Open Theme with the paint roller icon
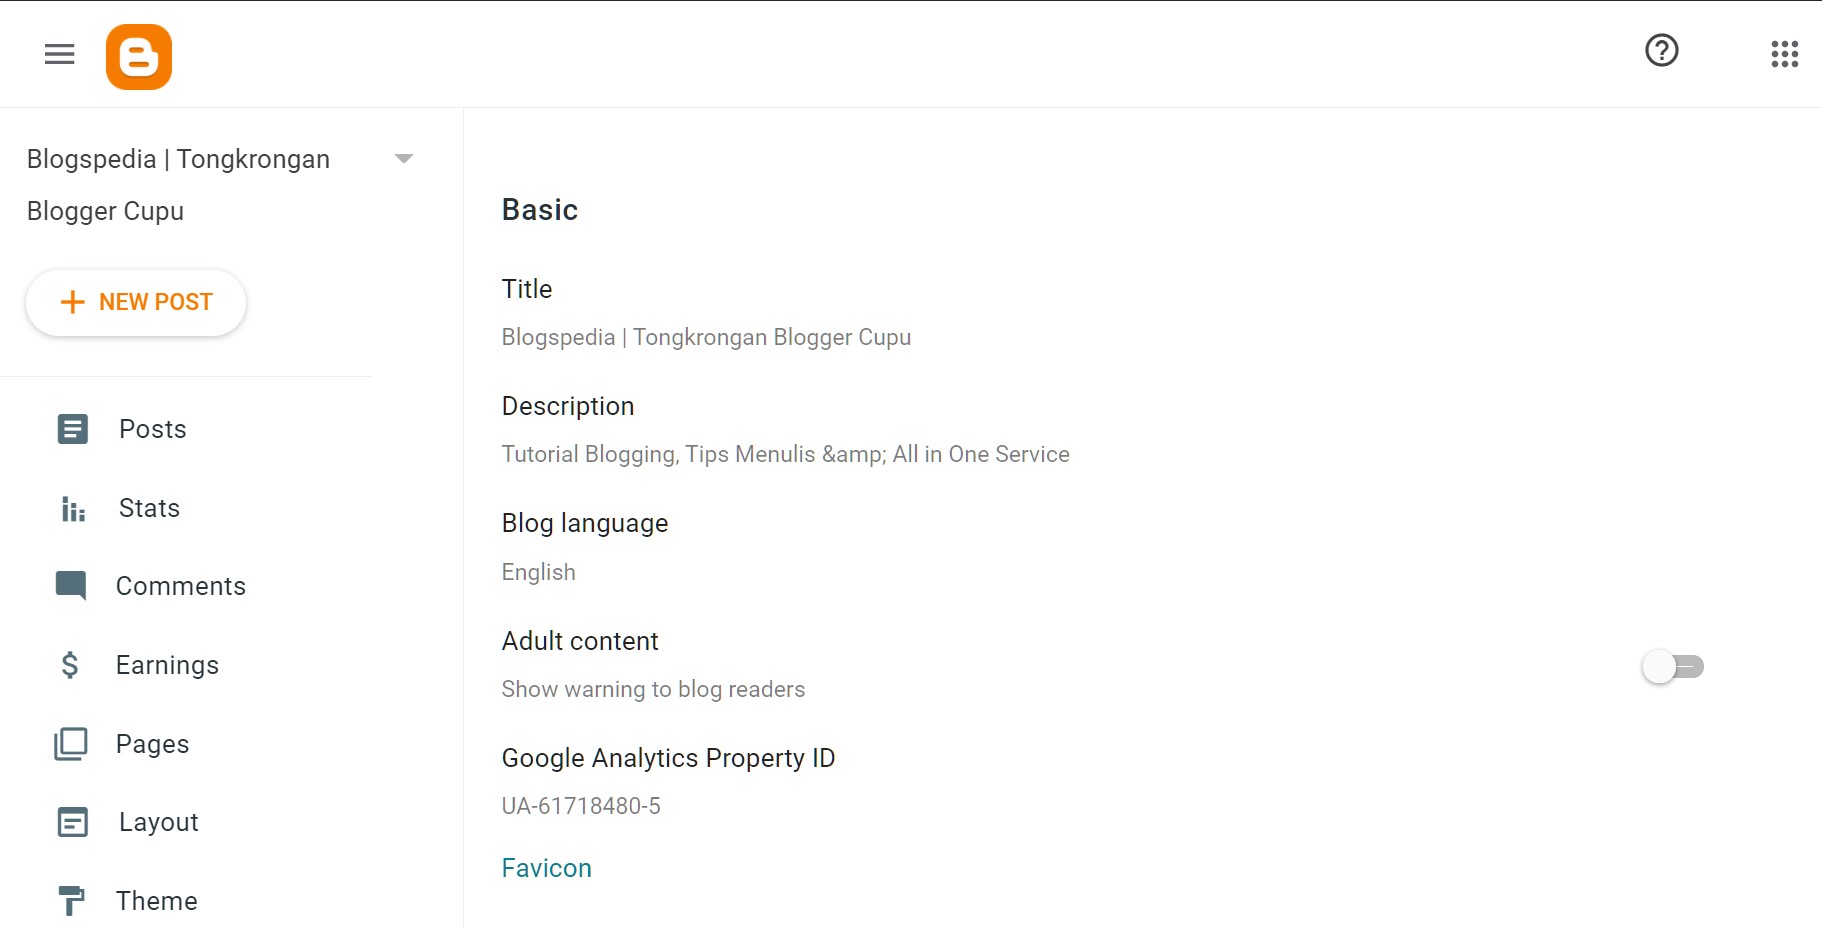1822x927 pixels. (71, 900)
